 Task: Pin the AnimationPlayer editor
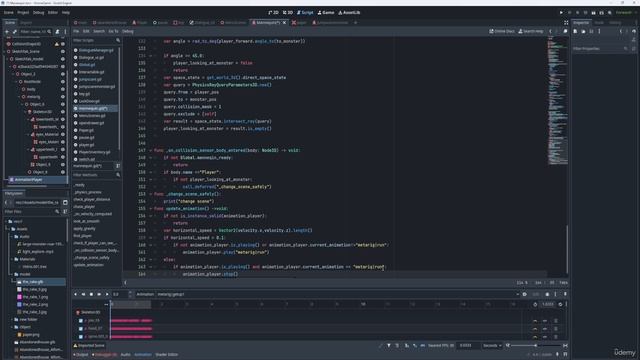[565, 294]
